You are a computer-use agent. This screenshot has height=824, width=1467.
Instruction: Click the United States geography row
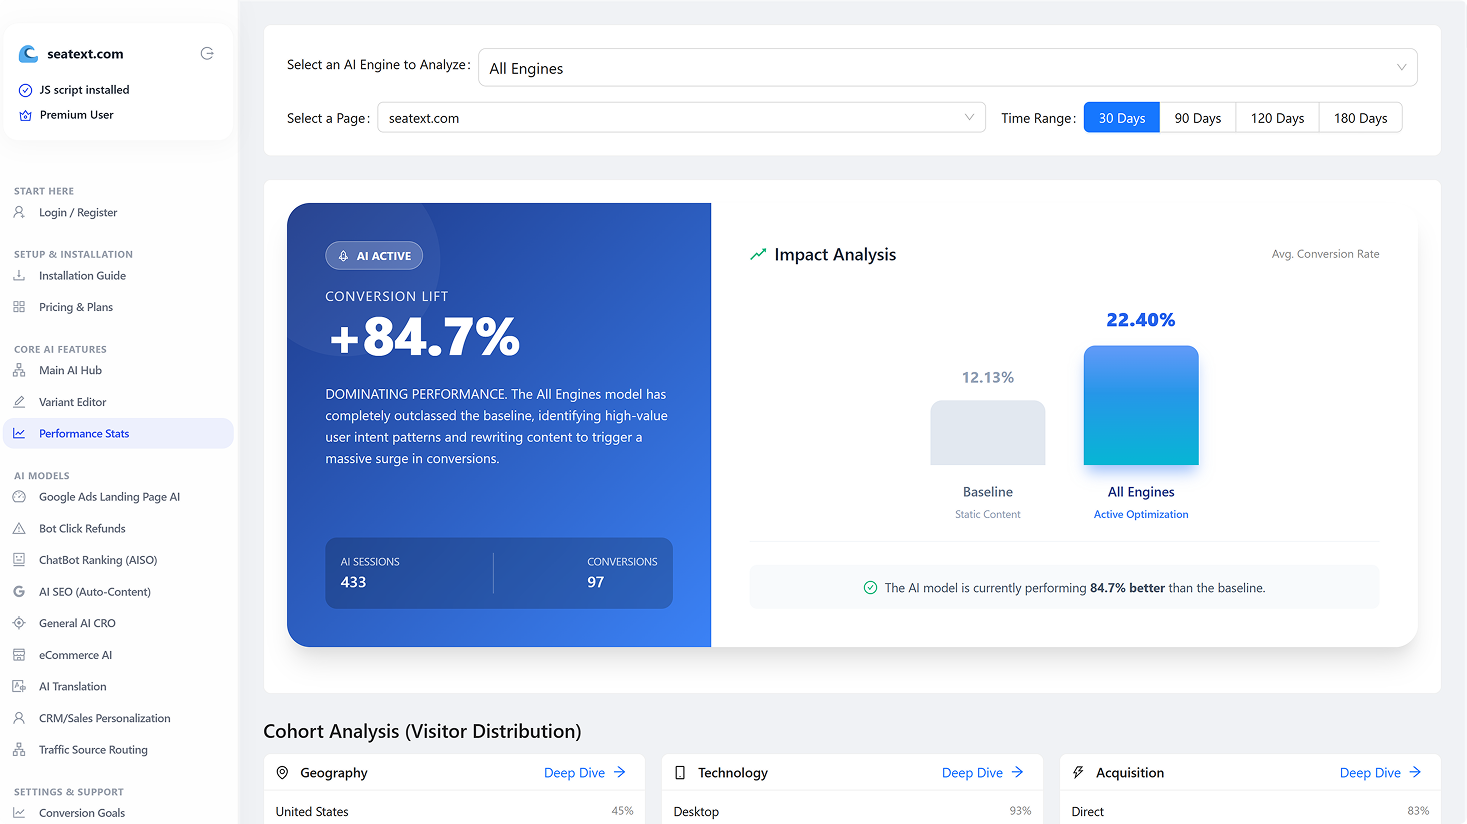[454, 811]
